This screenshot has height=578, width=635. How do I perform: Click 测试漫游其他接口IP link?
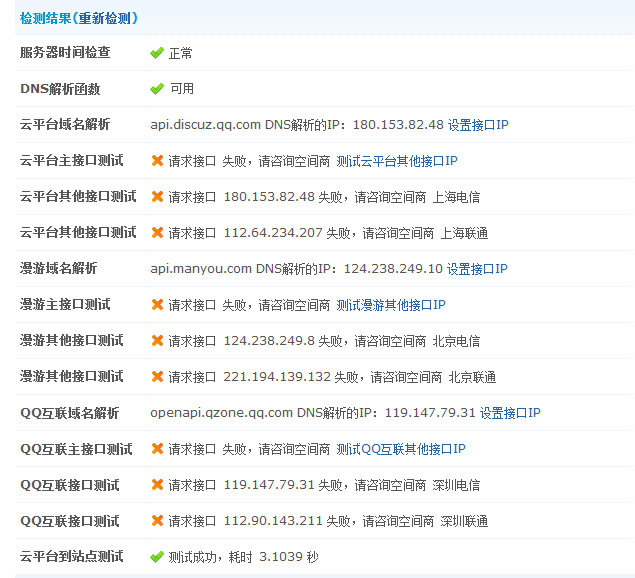(x=391, y=305)
